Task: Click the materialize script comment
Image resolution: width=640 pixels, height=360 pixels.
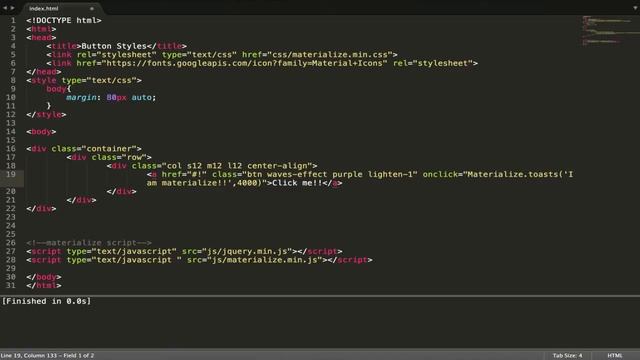Action: (x=89, y=243)
